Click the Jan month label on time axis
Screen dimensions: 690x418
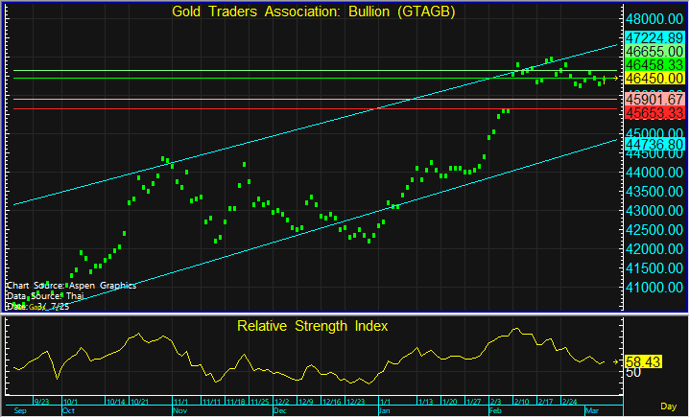[x=384, y=410]
